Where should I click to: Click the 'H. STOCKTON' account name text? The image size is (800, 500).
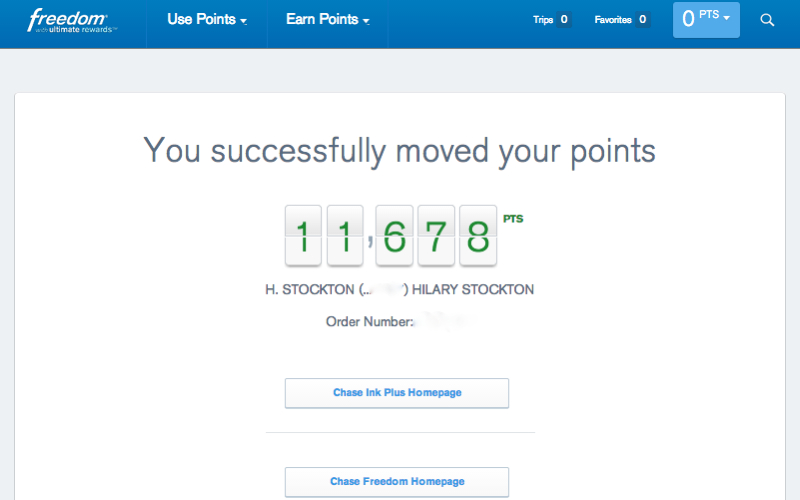pos(310,289)
